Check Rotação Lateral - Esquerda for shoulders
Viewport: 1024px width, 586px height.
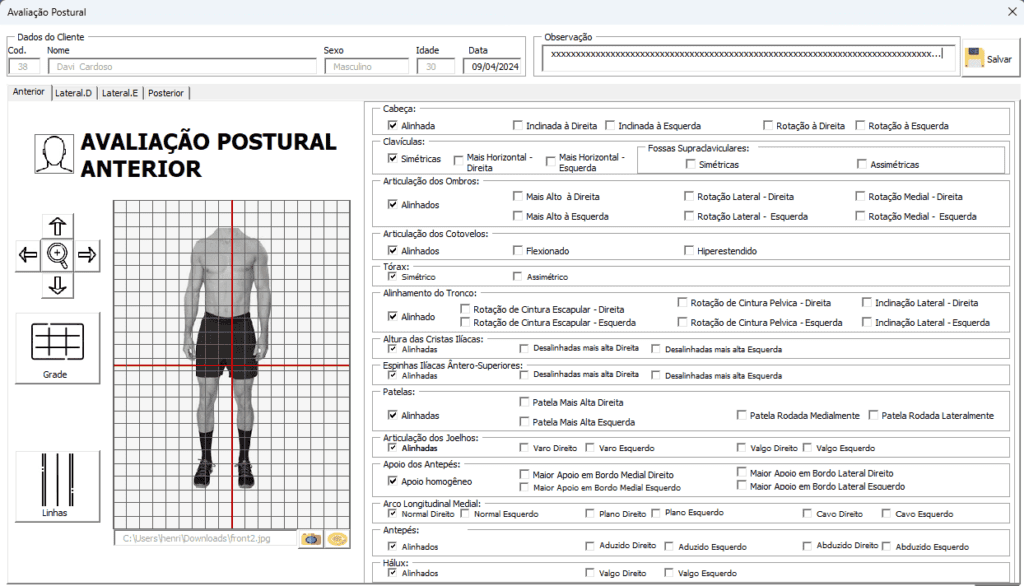point(689,216)
